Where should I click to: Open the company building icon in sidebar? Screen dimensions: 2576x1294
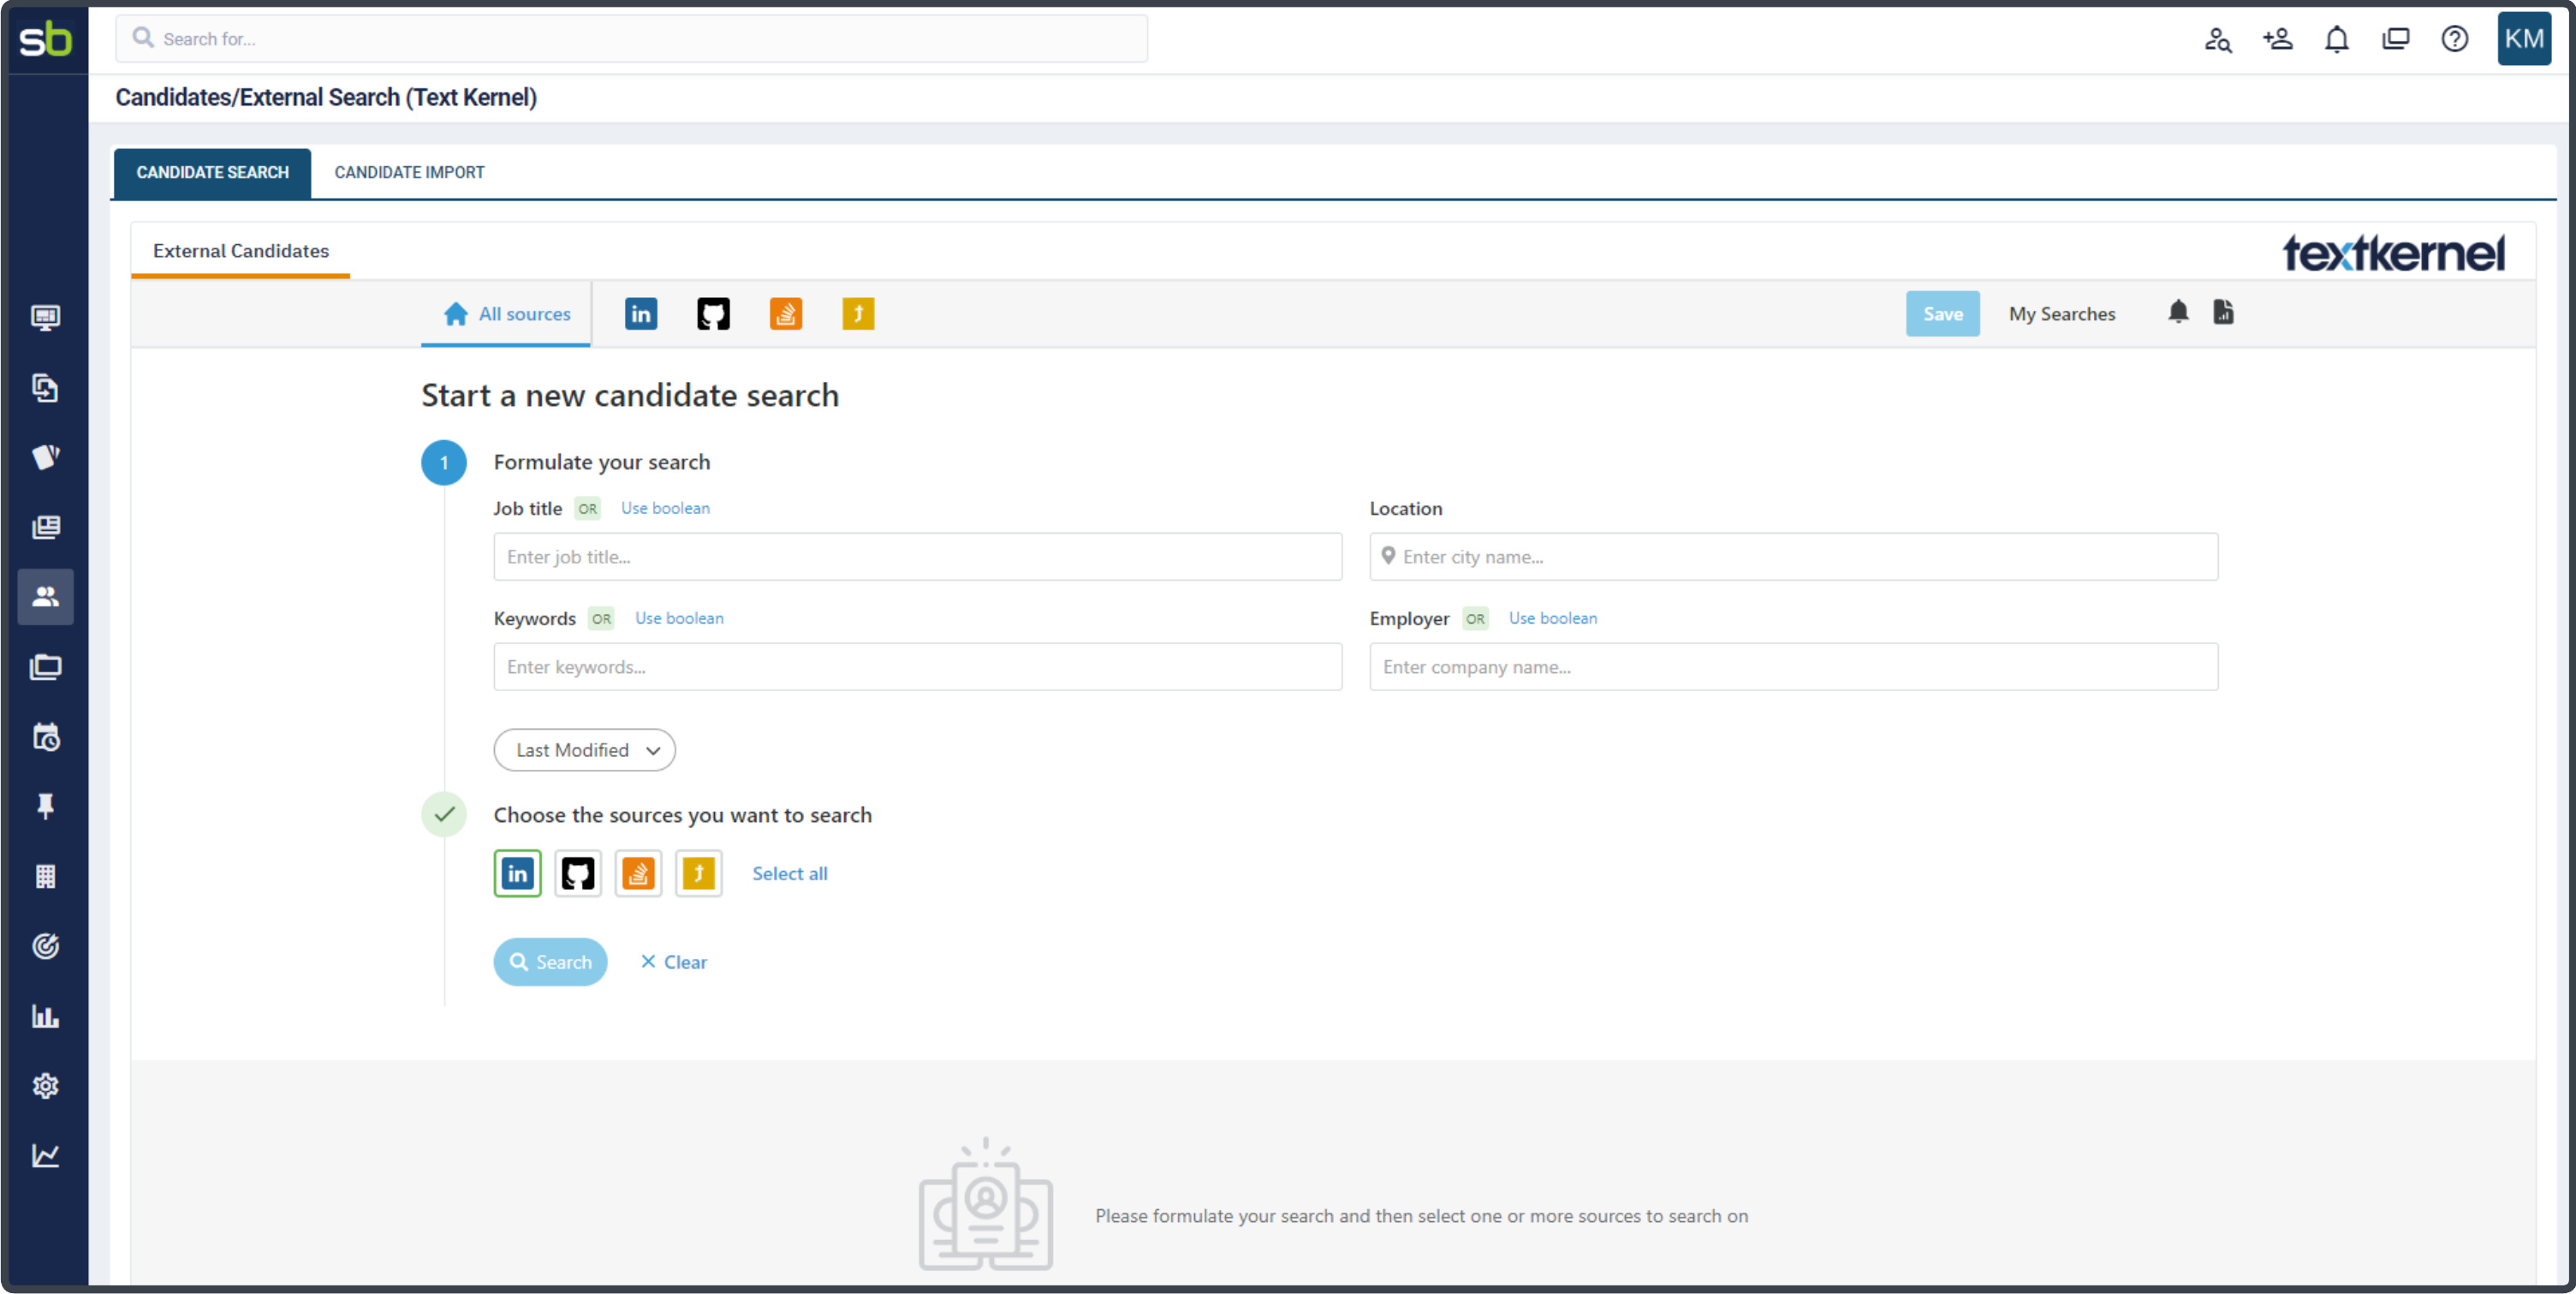click(x=45, y=876)
